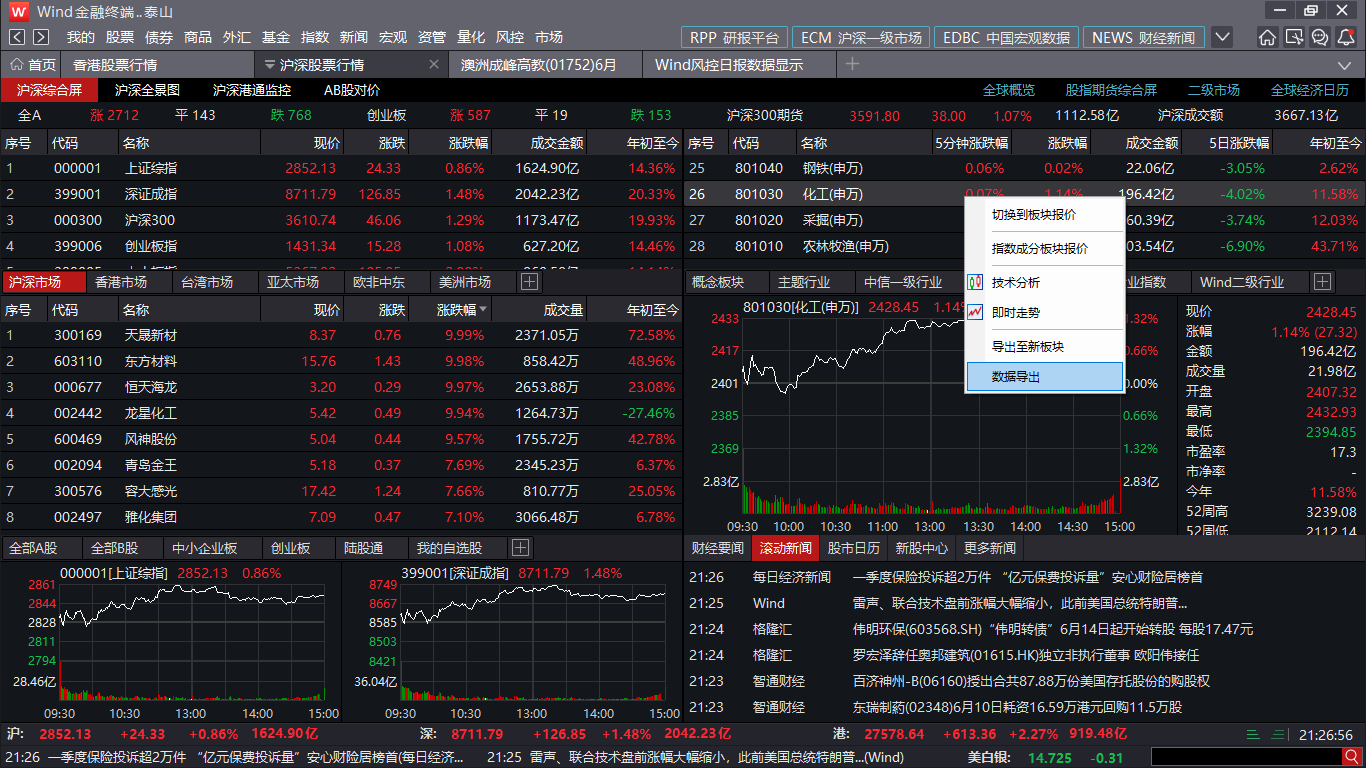
Task: Open the ECM 沪深一级市场 shortcut
Action: pyautogui.click(x=860, y=37)
